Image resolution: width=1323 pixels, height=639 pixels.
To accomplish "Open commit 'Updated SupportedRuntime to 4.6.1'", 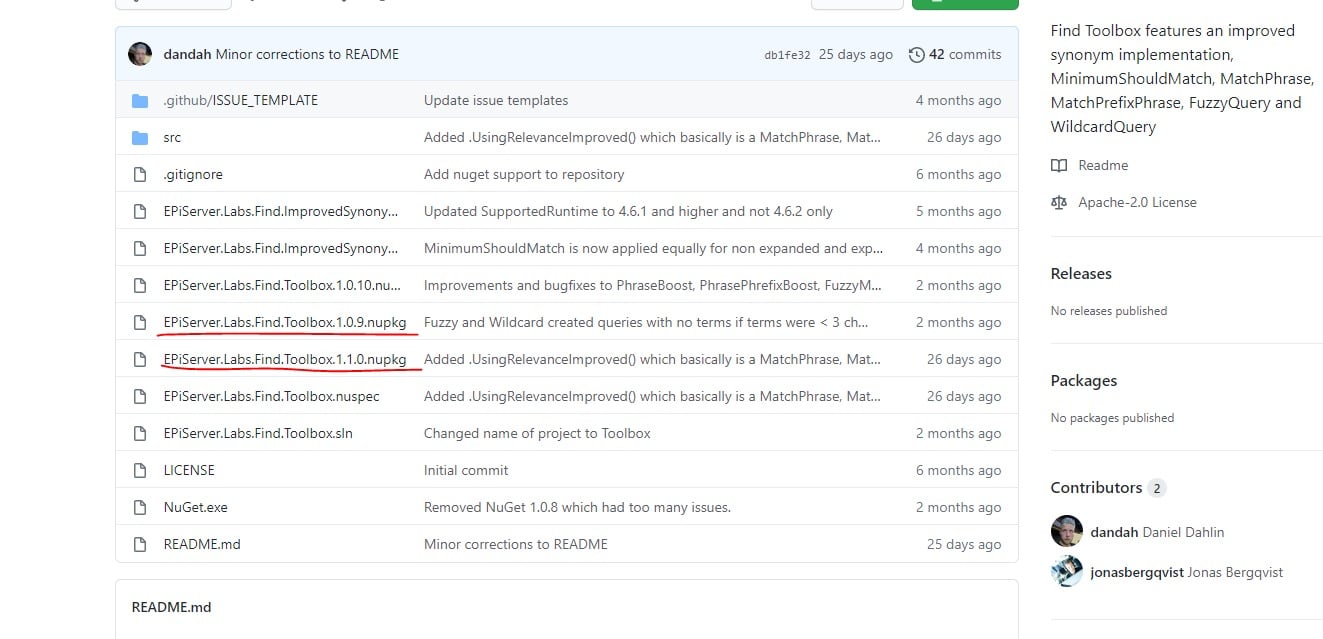I will pyautogui.click(x=628, y=211).
